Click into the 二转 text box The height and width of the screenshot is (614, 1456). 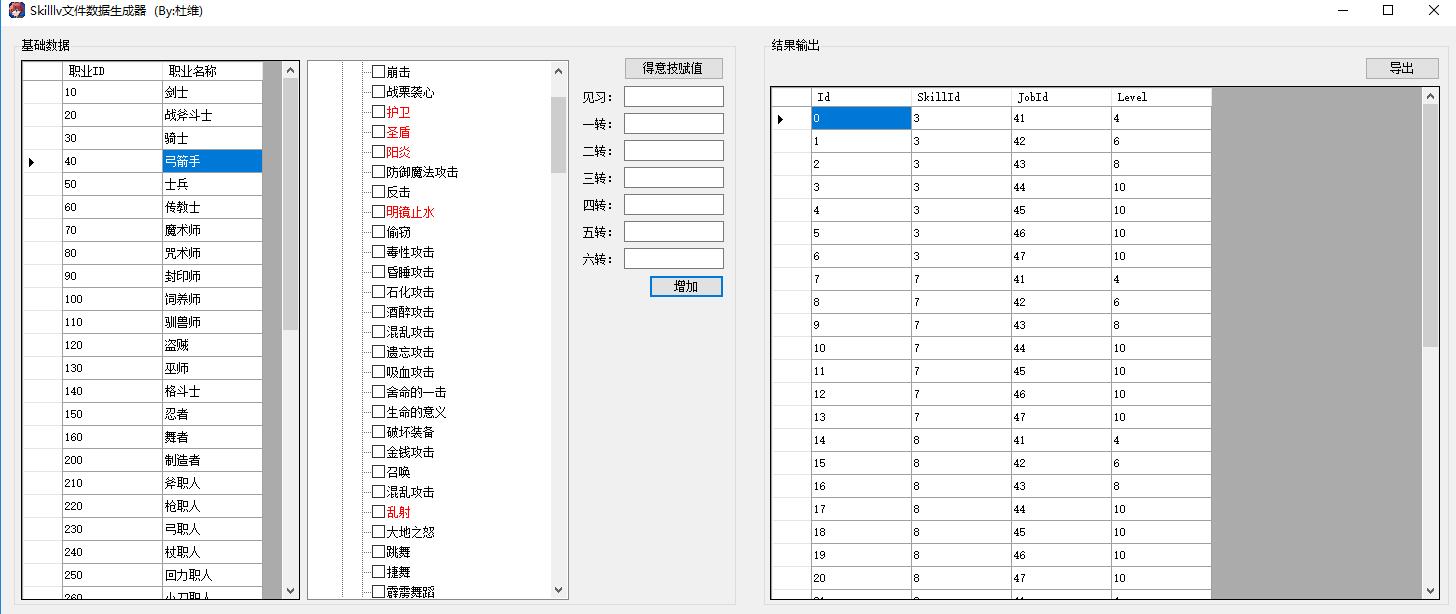coord(674,151)
